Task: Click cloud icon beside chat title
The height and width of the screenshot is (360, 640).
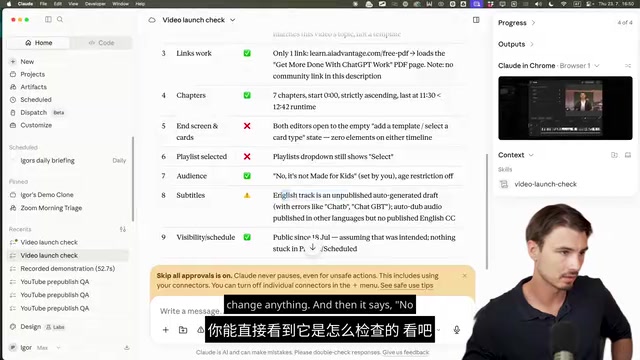Action: [152, 20]
